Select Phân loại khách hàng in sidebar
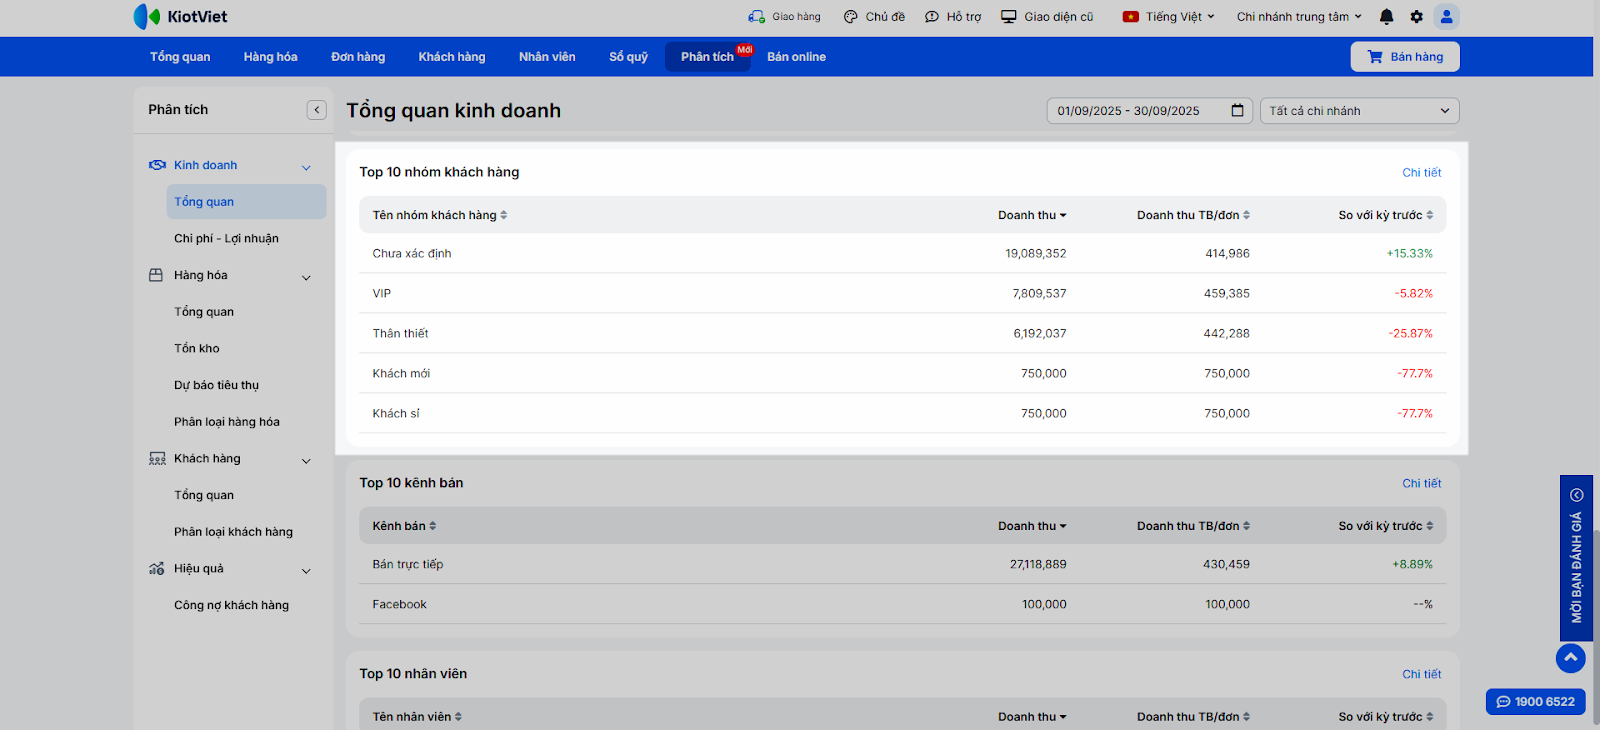The height and width of the screenshot is (730, 1600). [x=234, y=532]
